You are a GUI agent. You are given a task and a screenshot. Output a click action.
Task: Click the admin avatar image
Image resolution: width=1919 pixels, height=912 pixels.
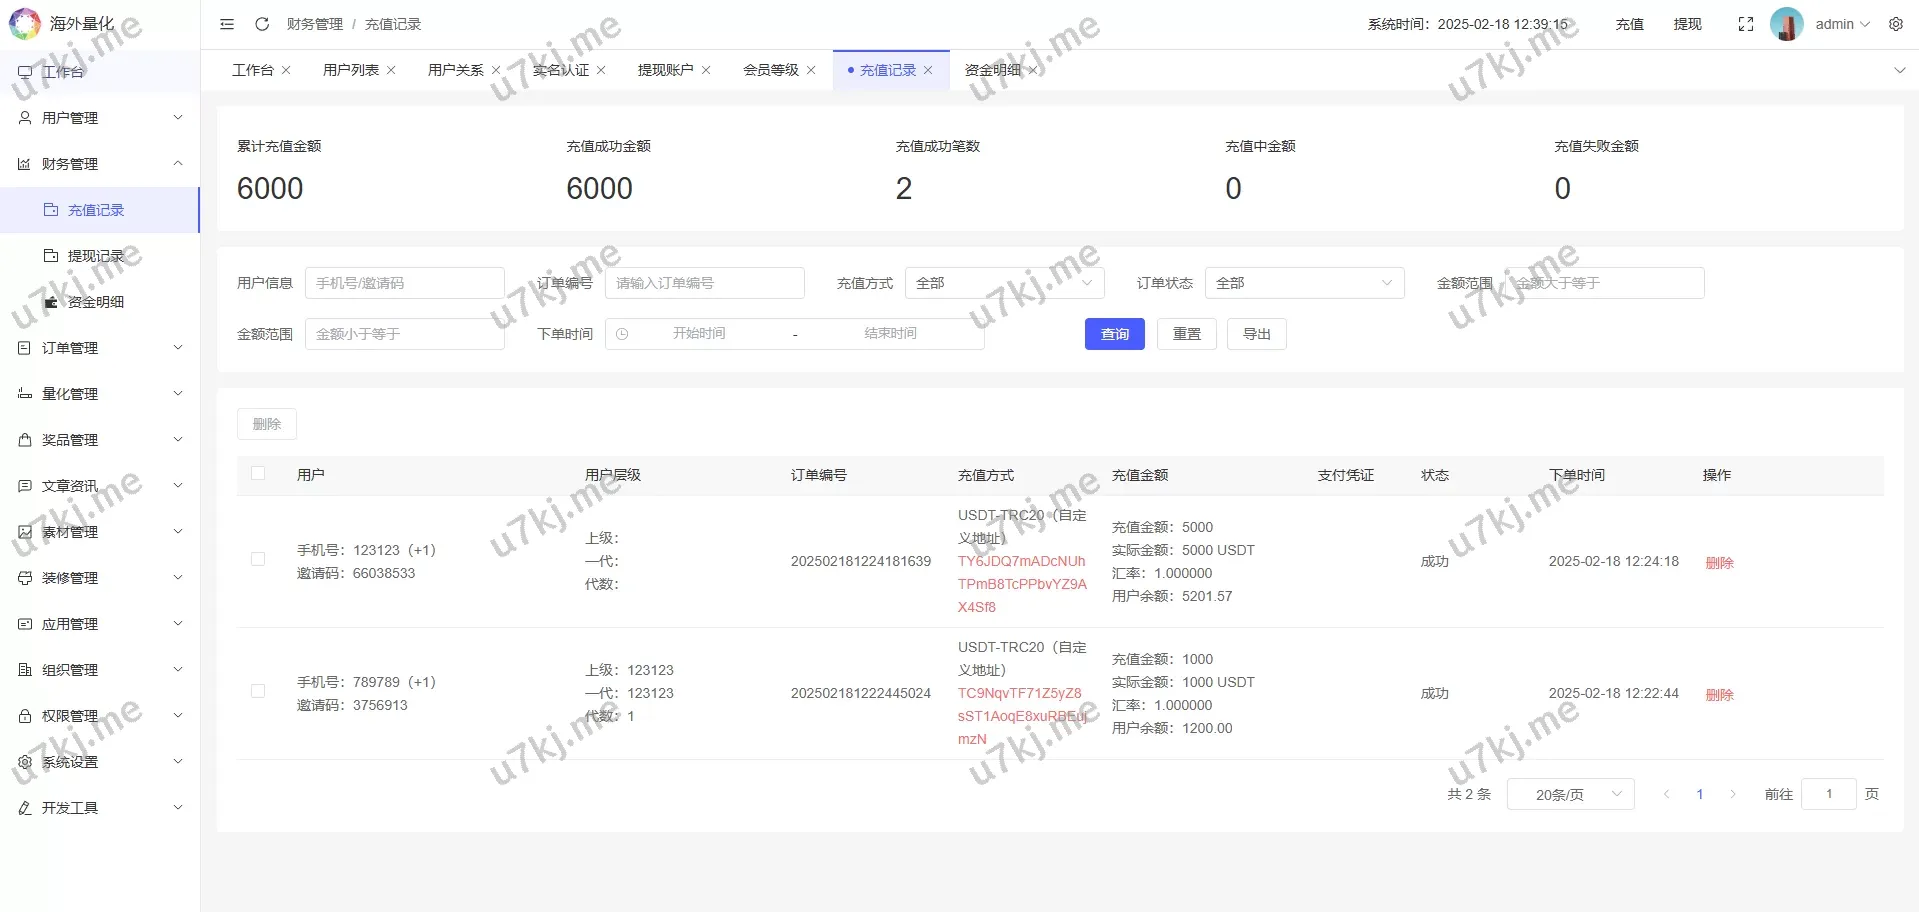pos(1786,24)
